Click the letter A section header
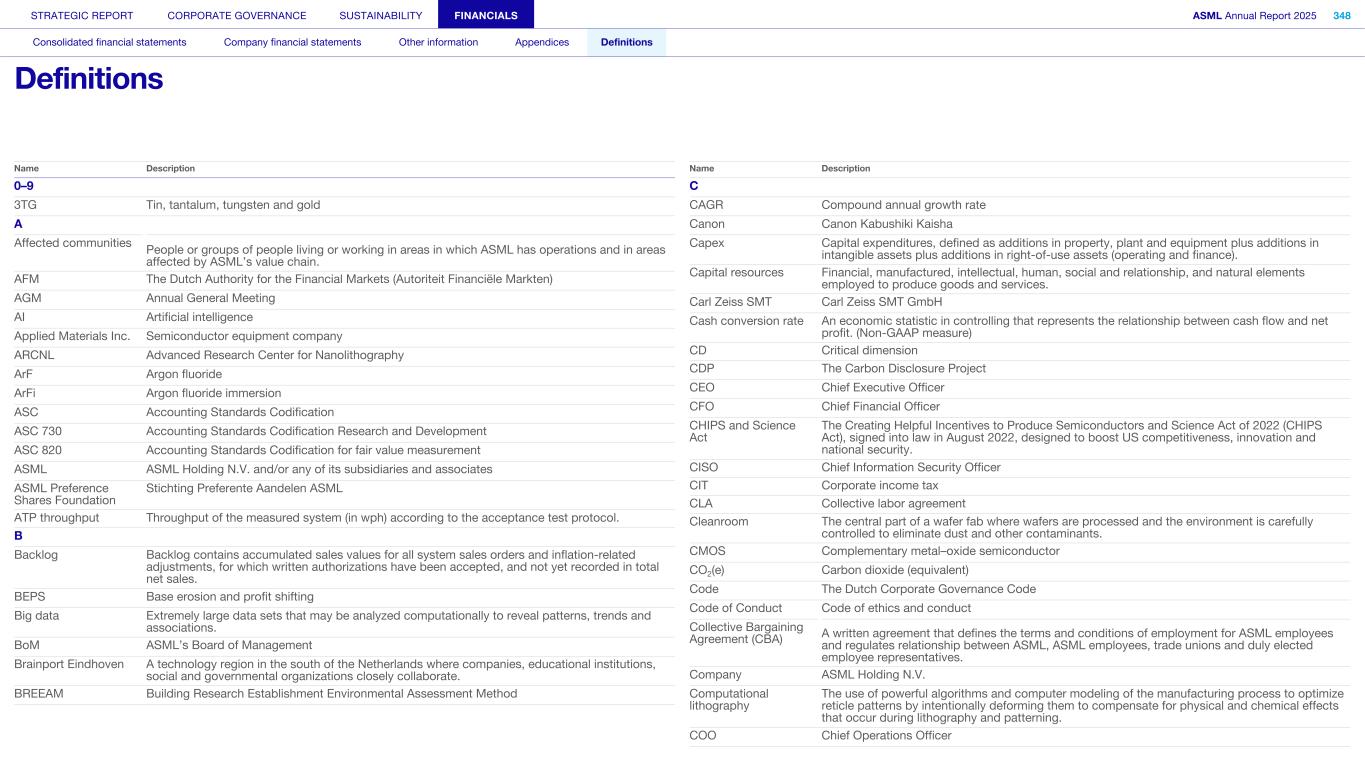 click(x=18, y=224)
